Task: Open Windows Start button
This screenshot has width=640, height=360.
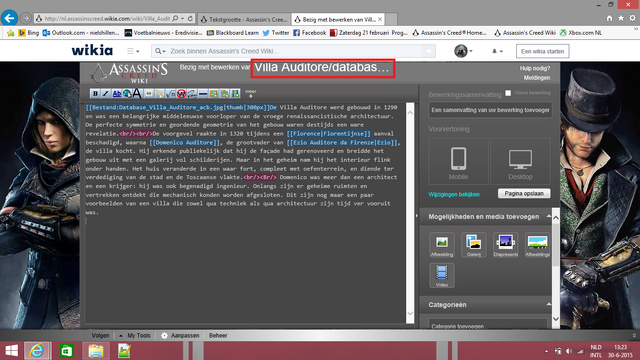Action: click(x=11, y=351)
